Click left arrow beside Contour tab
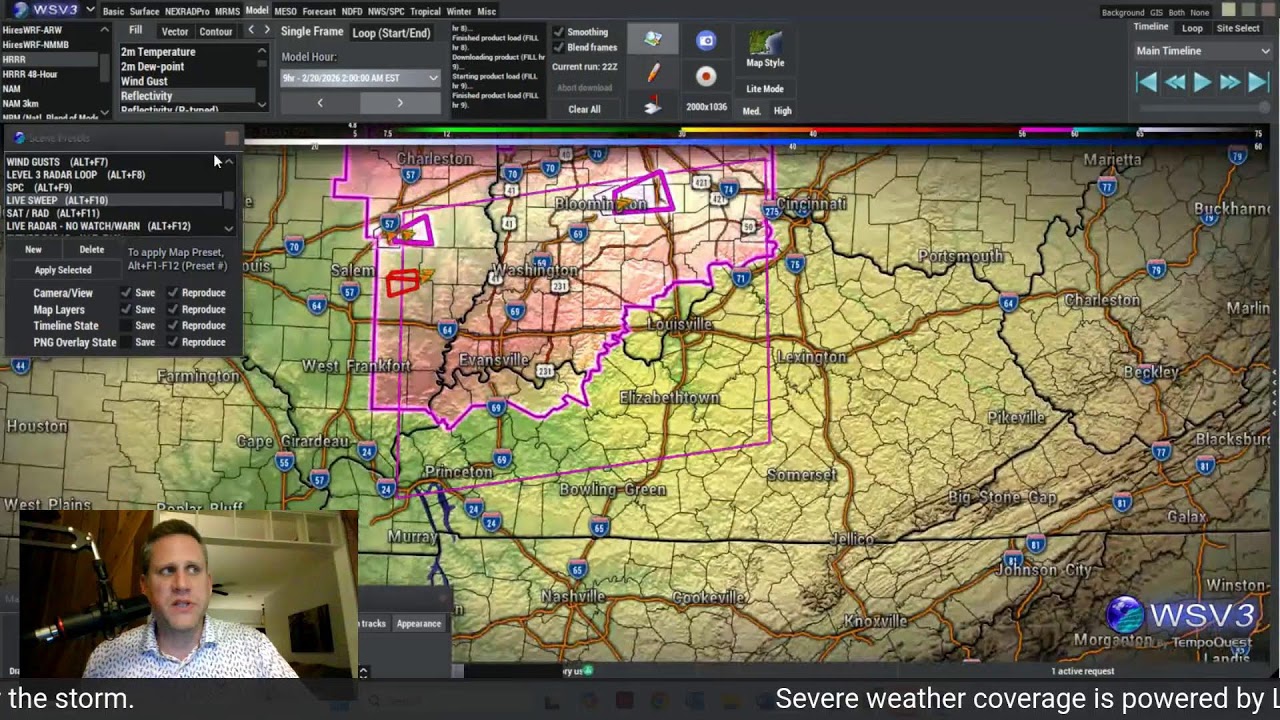 pyautogui.click(x=251, y=31)
